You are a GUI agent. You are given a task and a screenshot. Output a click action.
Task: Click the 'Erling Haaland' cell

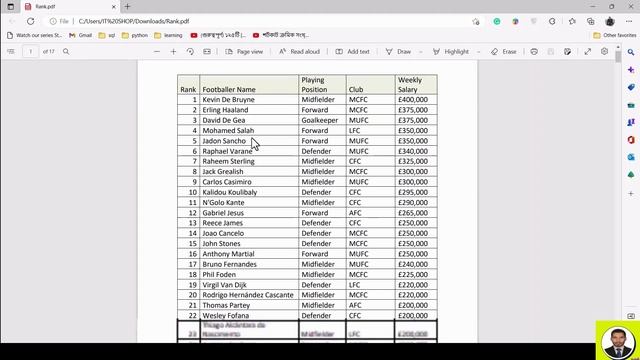(x=249, y=110)
